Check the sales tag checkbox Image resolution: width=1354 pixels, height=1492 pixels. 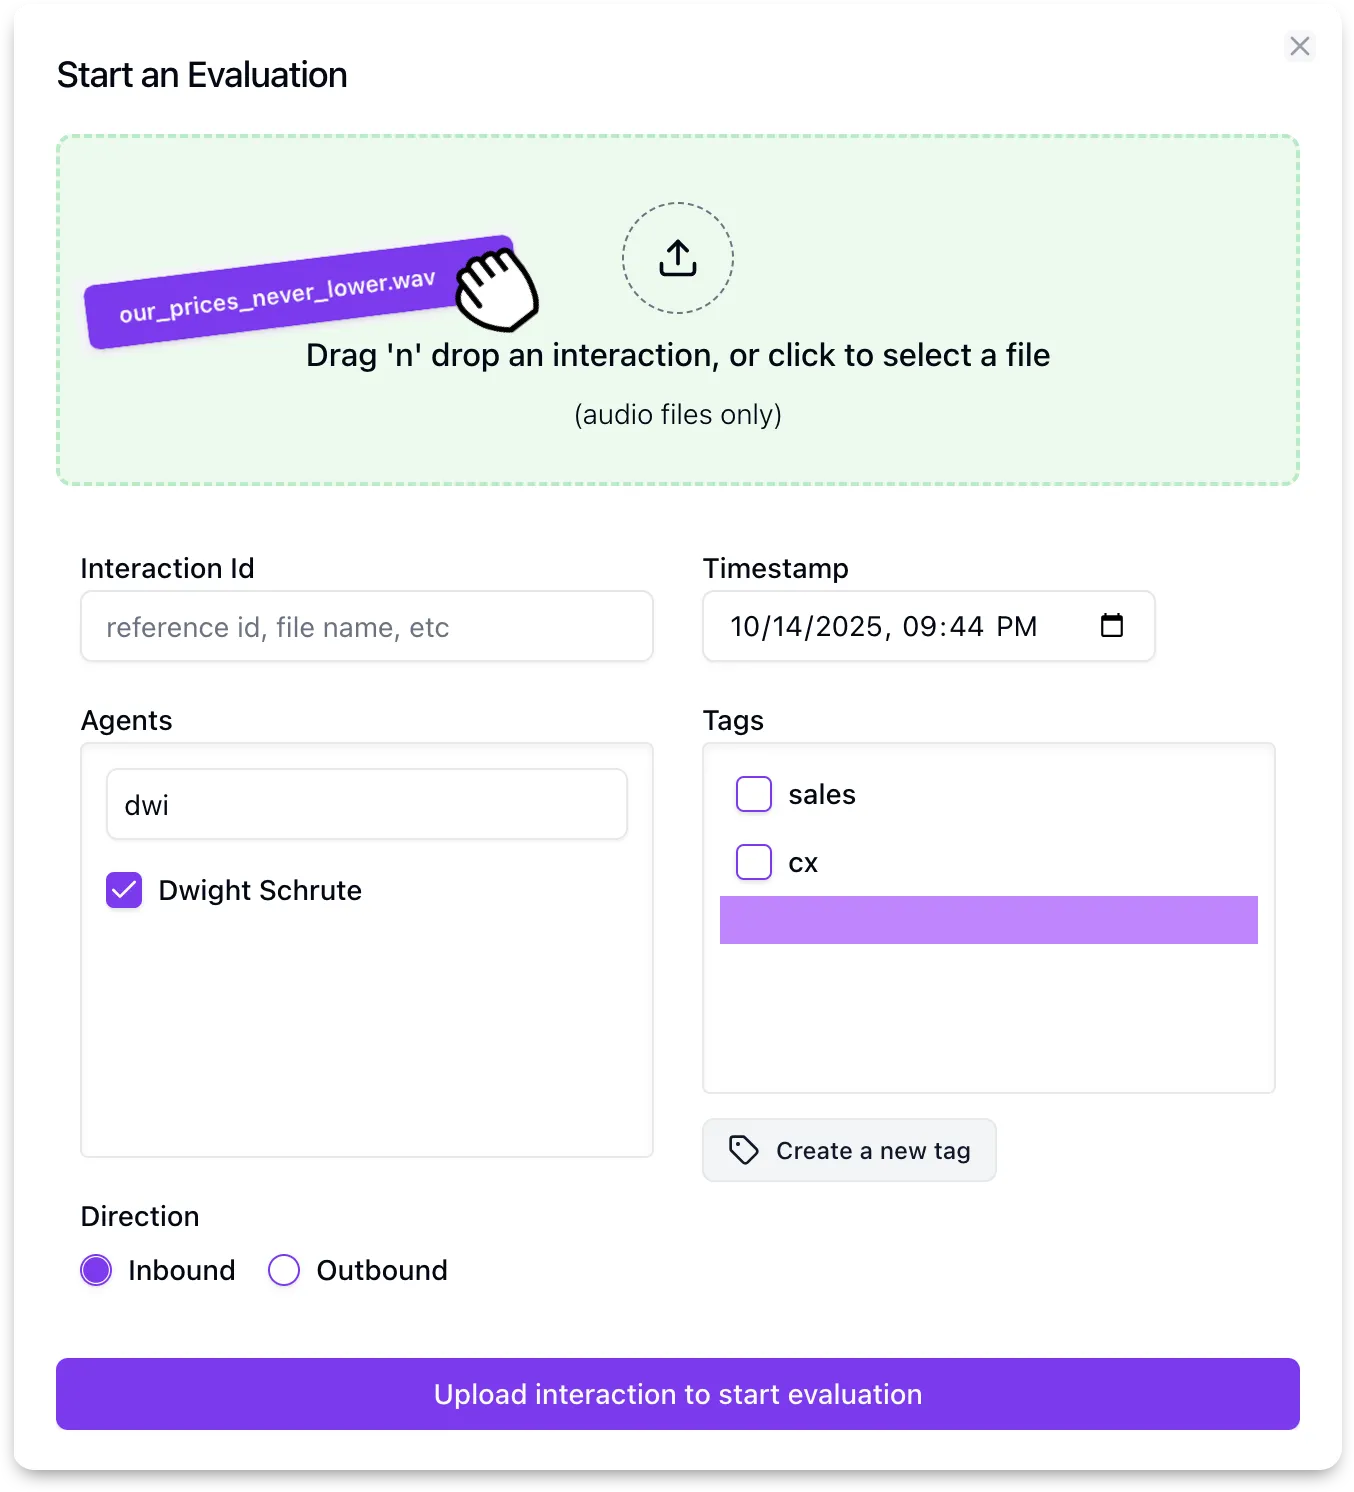coord(754,794)
